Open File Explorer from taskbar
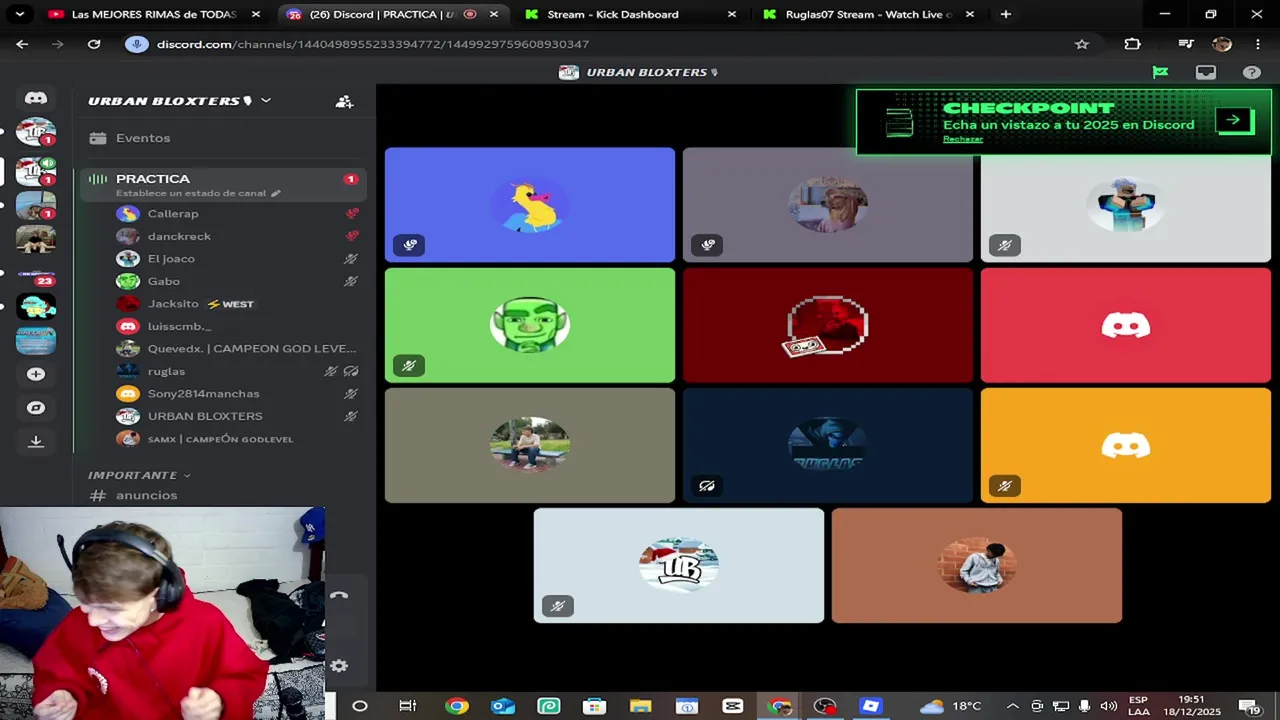 tap(640, 706)
